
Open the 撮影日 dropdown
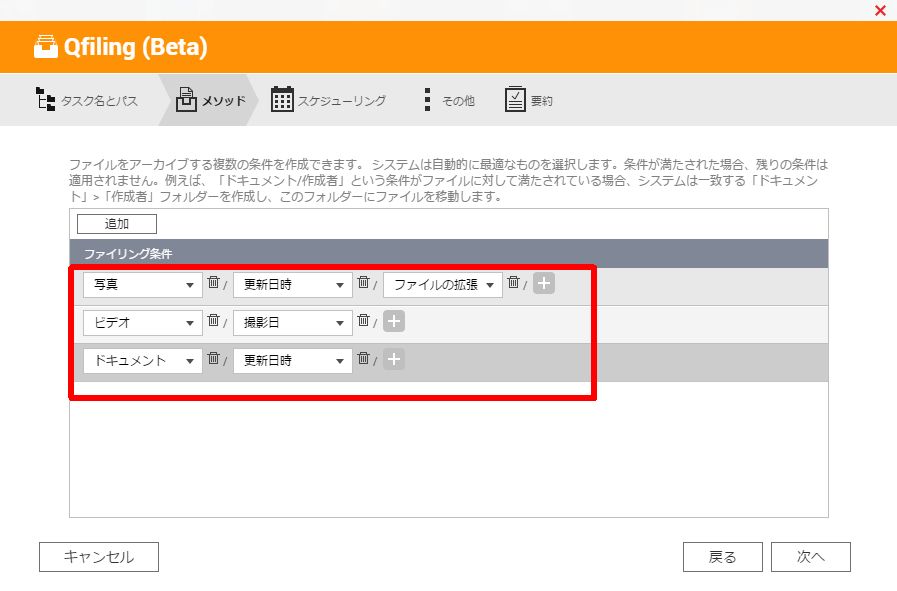pyautogui.click(x=293, y=323)
